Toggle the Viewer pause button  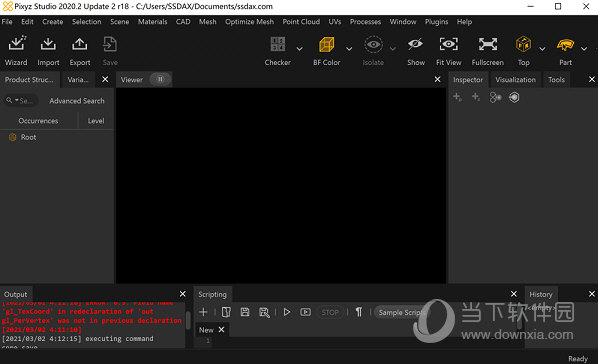click(x=160, y=79)
